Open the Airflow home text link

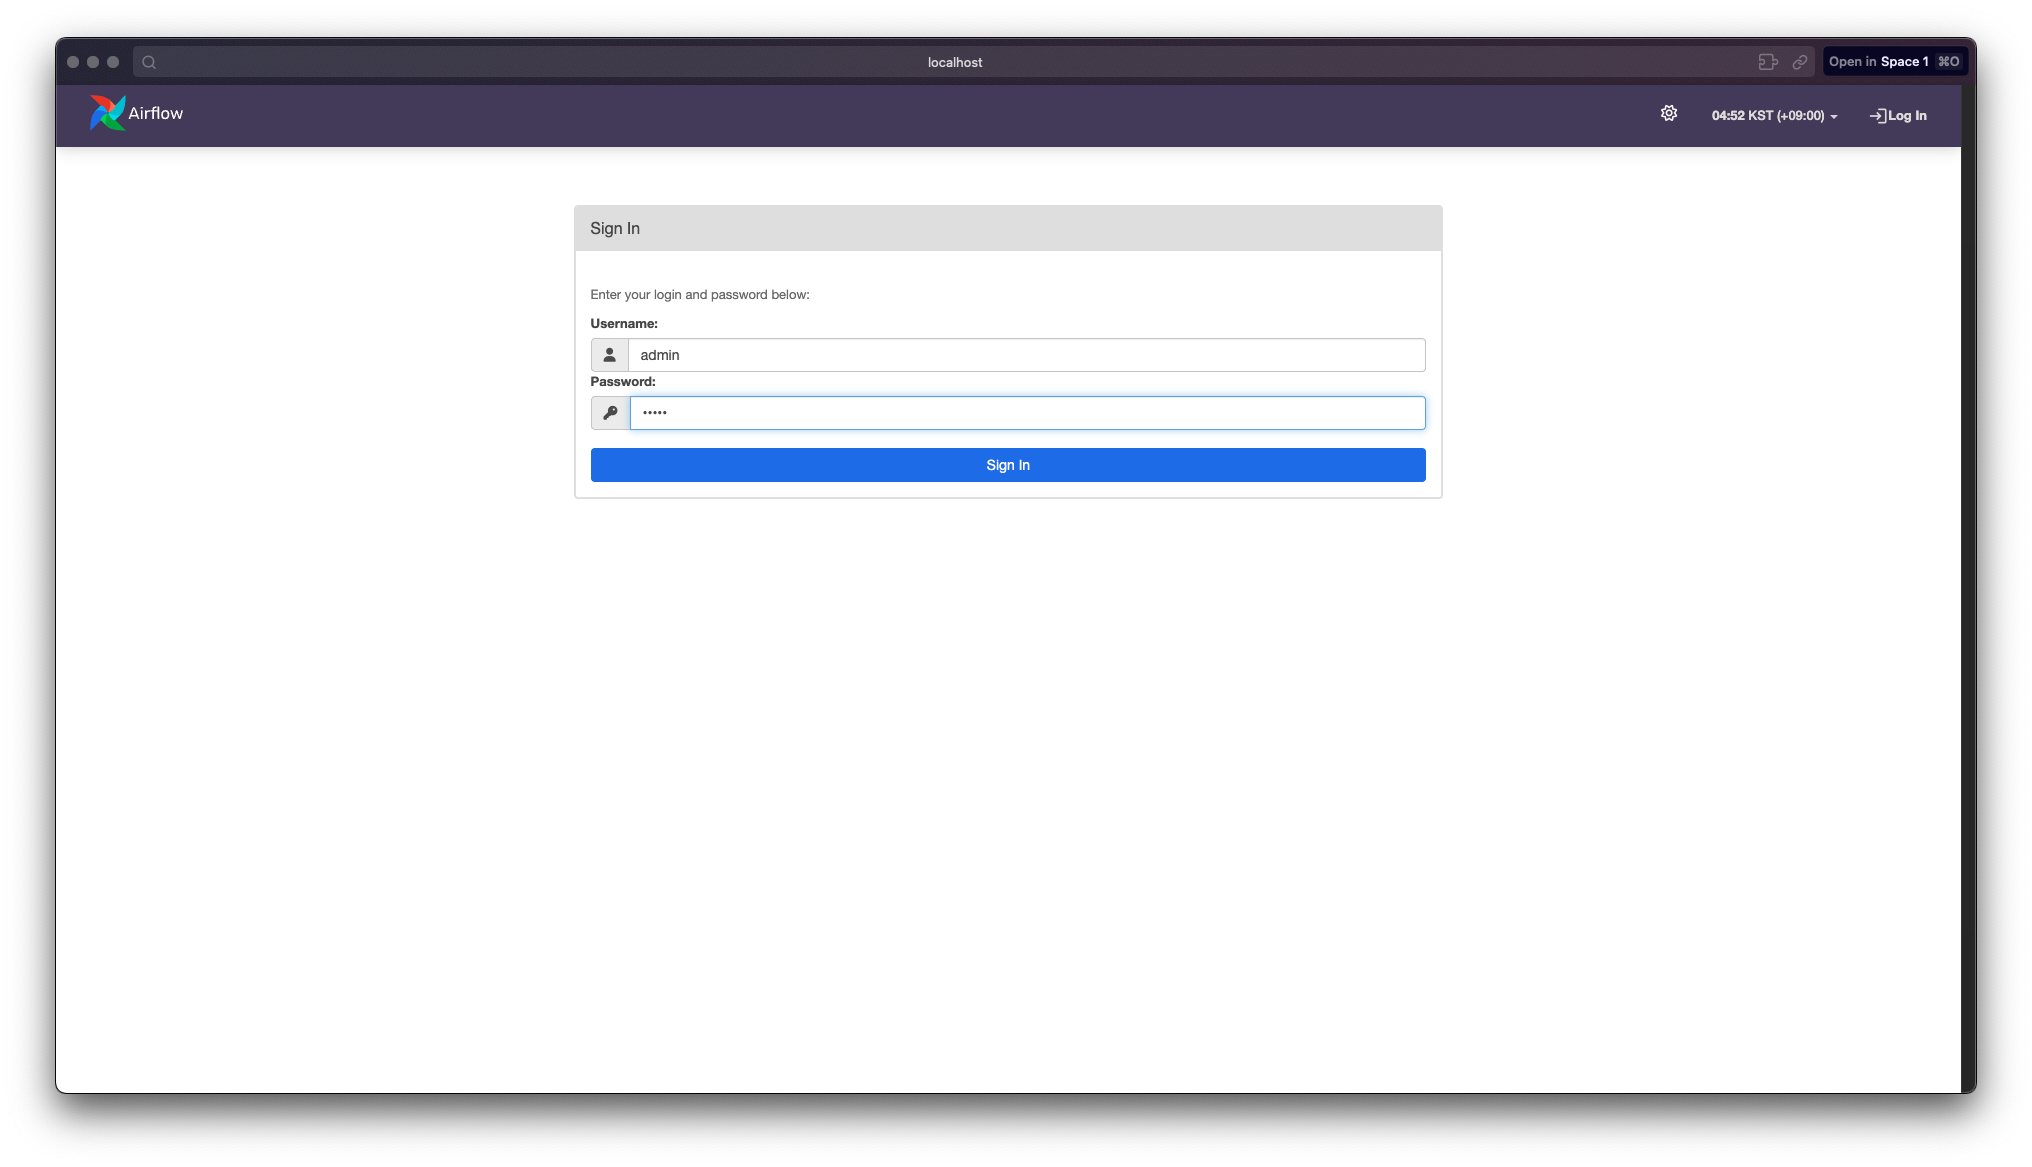tap(156, 113)
